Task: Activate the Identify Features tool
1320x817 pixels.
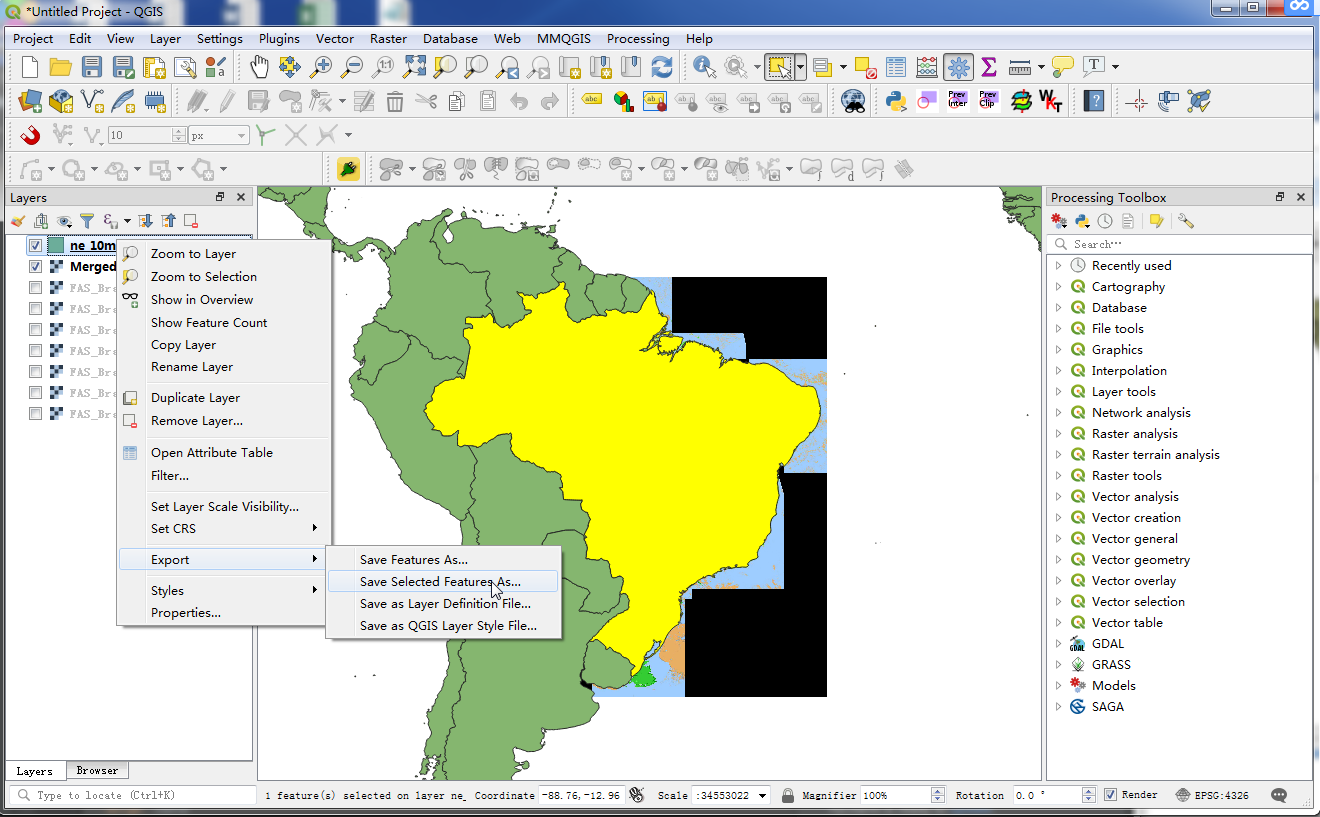Action: (x=704, y=67)
